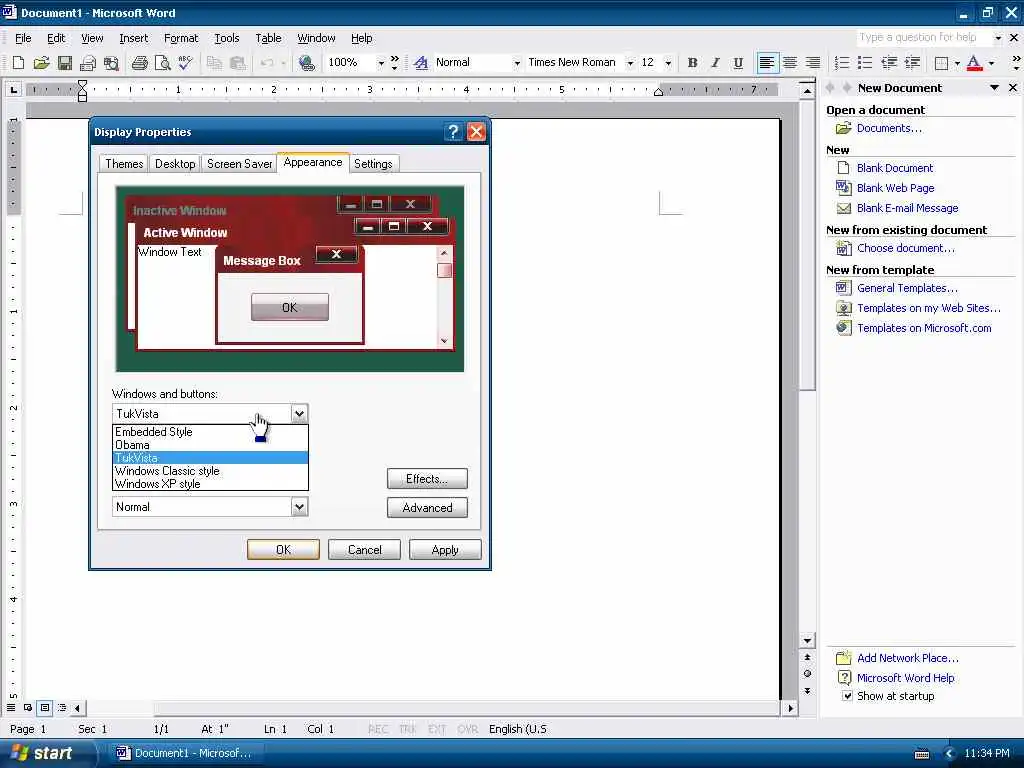The width and height of the screenshot is (1024, 768).
Task: Open the Zoom 100% dropdown
Action: tap(381, 63)
